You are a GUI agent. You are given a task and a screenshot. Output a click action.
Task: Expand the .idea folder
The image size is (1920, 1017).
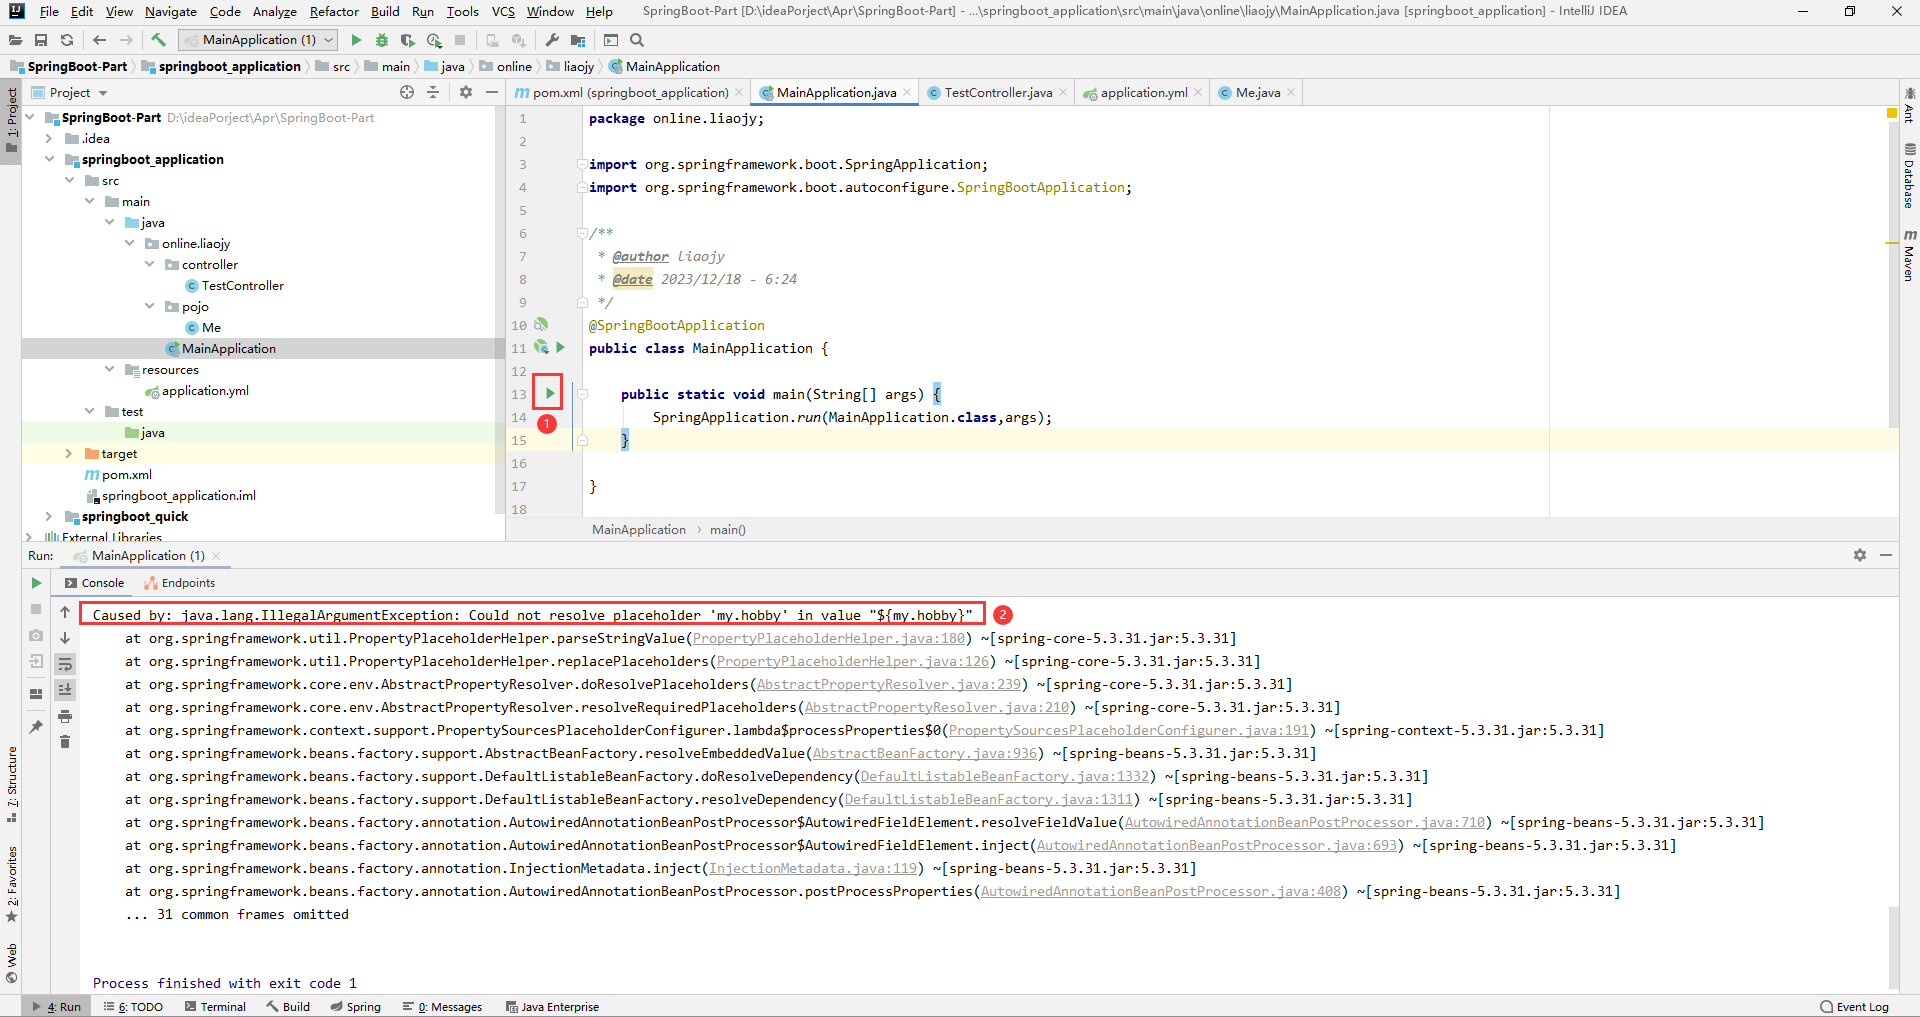click(x=48, y=138)
